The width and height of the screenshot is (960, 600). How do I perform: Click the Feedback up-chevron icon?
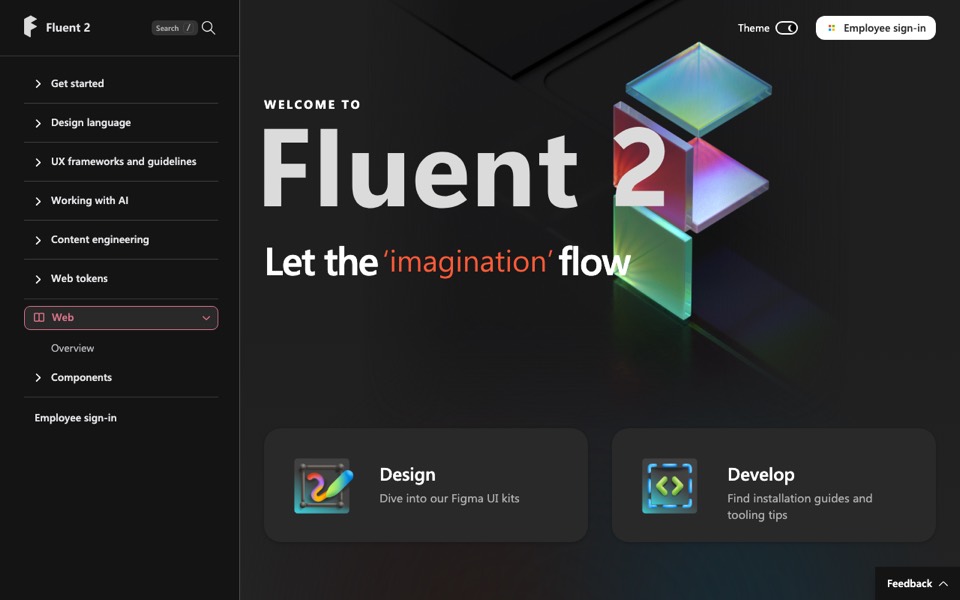click(x=943, y=584)
